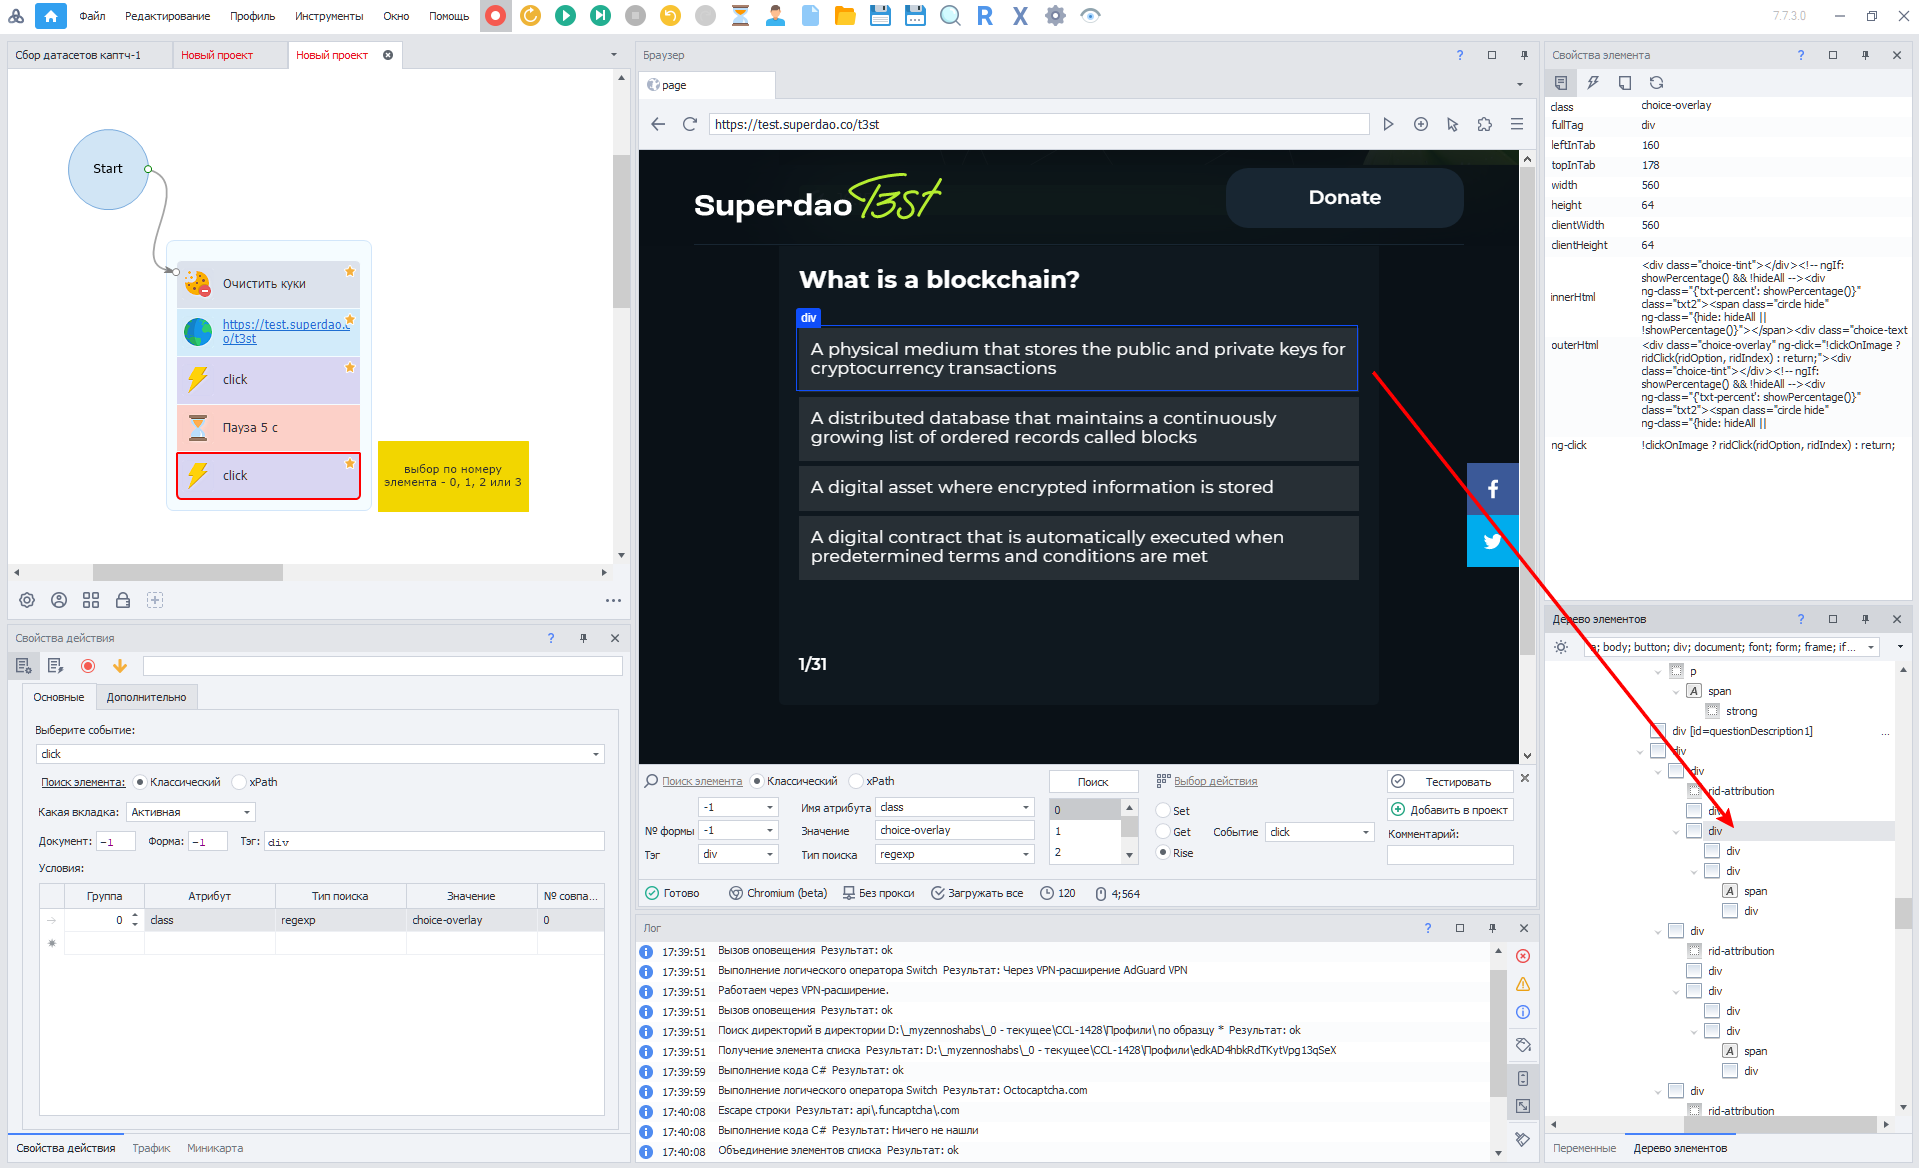
Task: Click the Тестировать button
Action: 1449,782
